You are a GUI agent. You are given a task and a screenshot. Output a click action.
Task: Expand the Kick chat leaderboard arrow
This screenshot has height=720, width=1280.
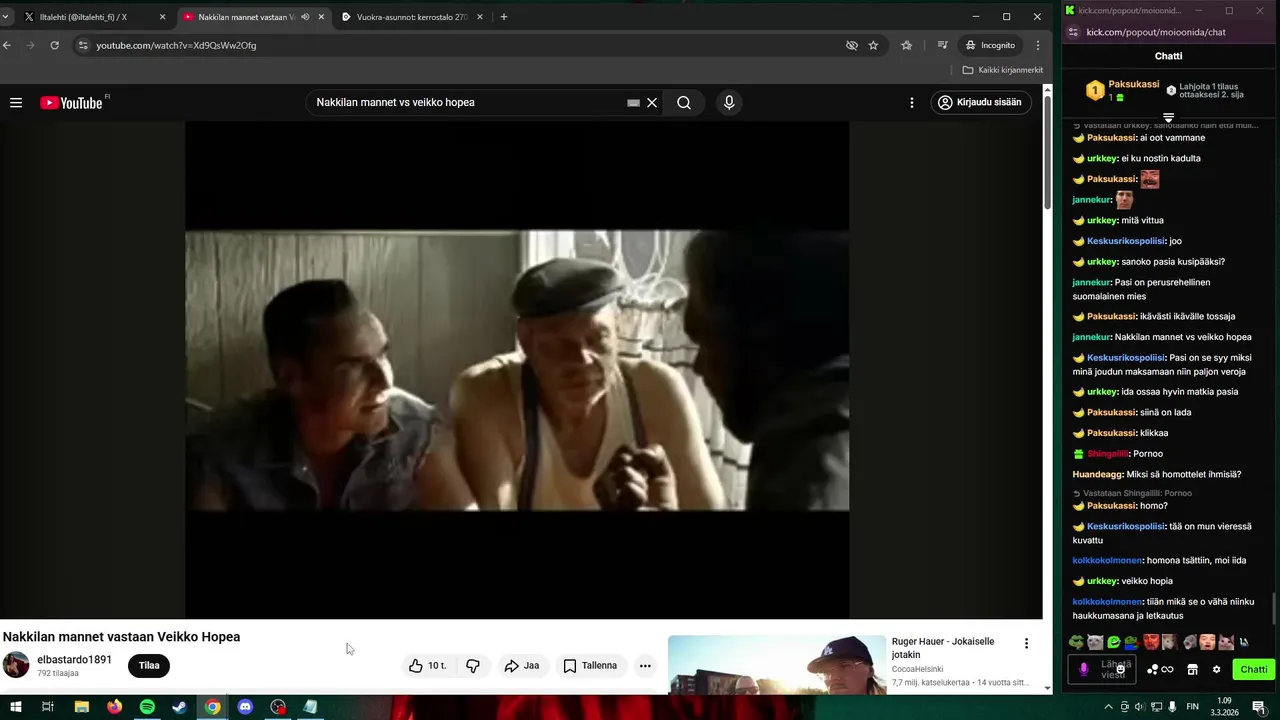[x=1168, y=118]
